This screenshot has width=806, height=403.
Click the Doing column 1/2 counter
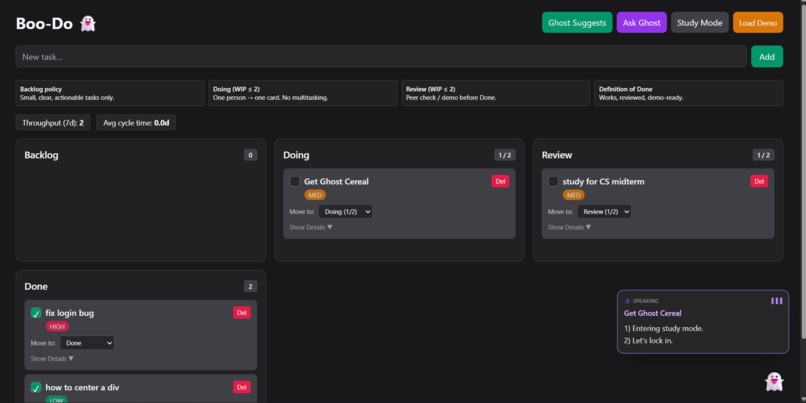click(x=505, y=155)
